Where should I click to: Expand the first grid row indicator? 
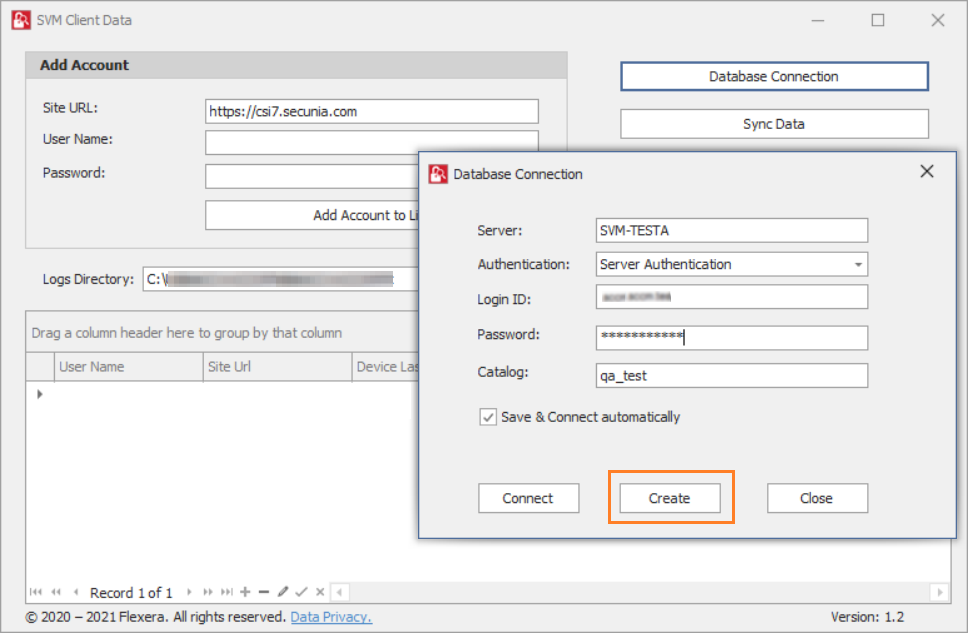pyautogui.click(x=40, y=394)
